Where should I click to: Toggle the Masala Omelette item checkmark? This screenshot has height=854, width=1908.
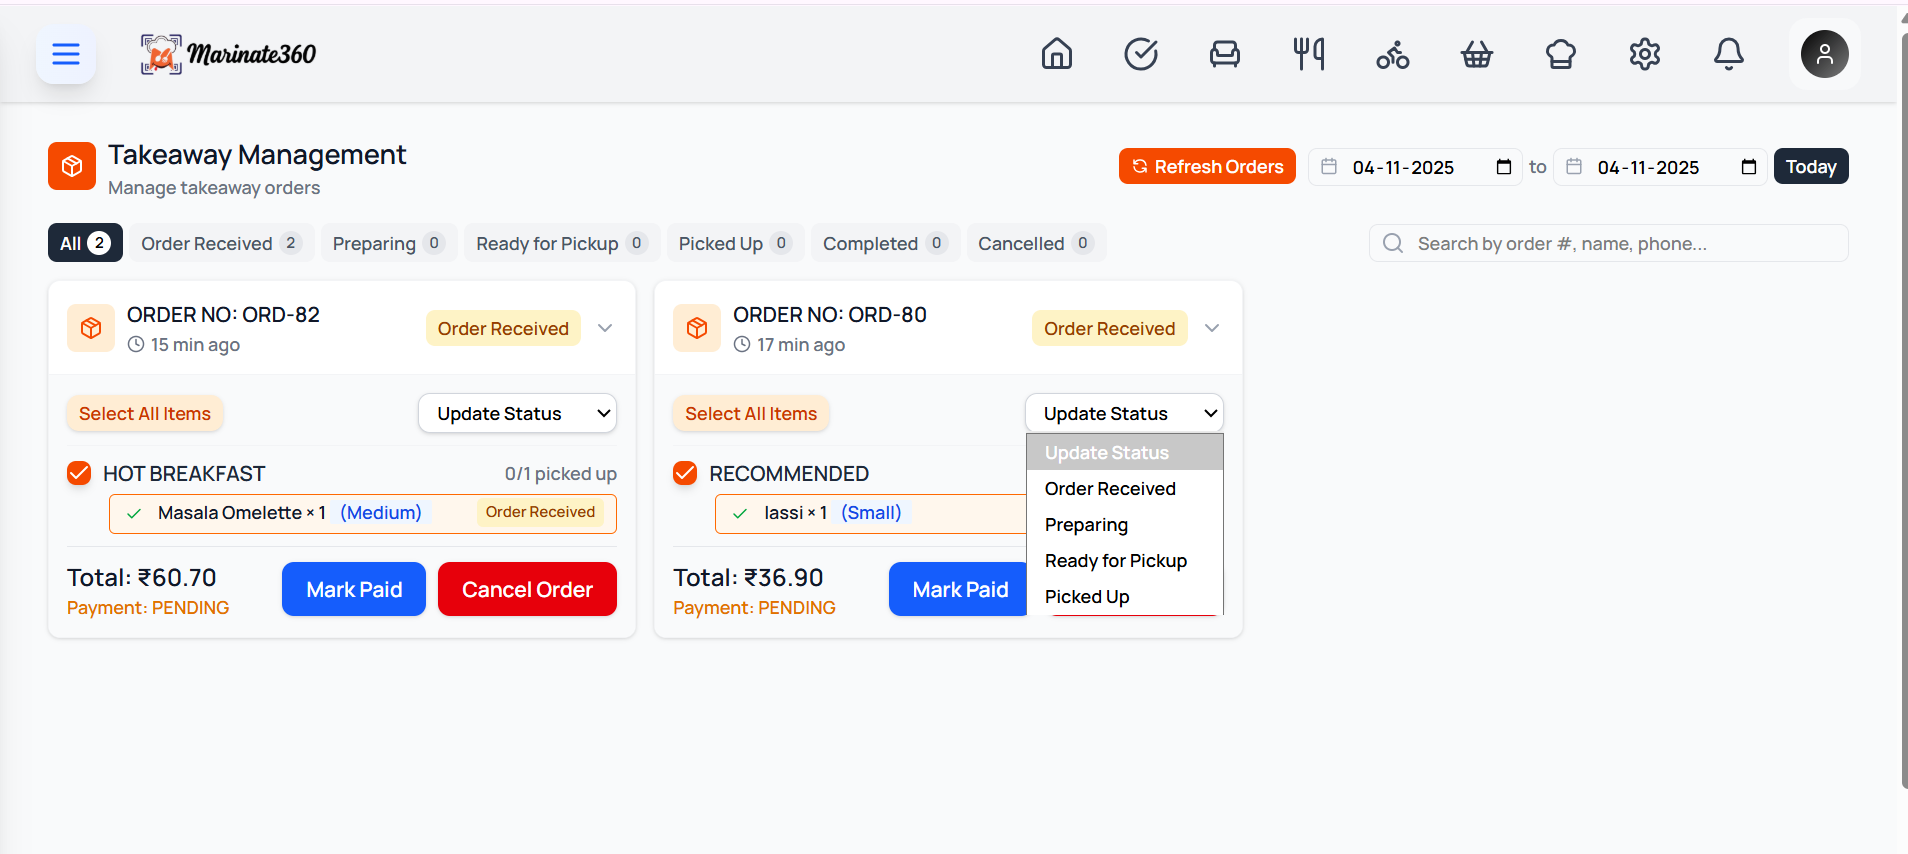coord(134,513)
